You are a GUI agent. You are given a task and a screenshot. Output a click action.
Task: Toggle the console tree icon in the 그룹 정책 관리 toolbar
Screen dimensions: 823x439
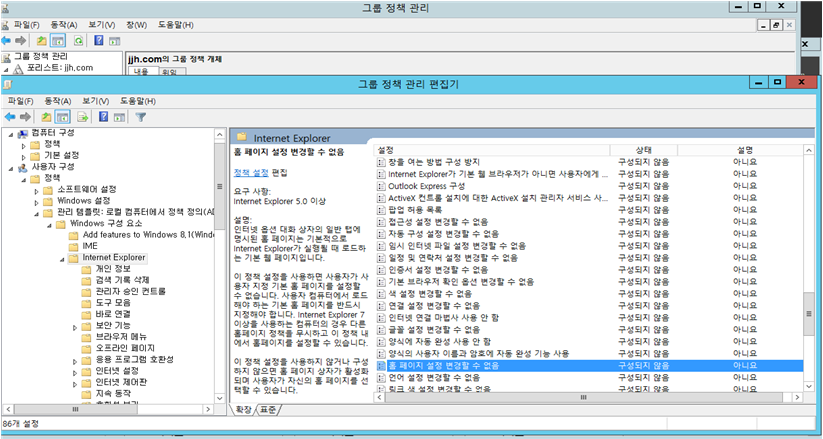(x=58, y=40)
